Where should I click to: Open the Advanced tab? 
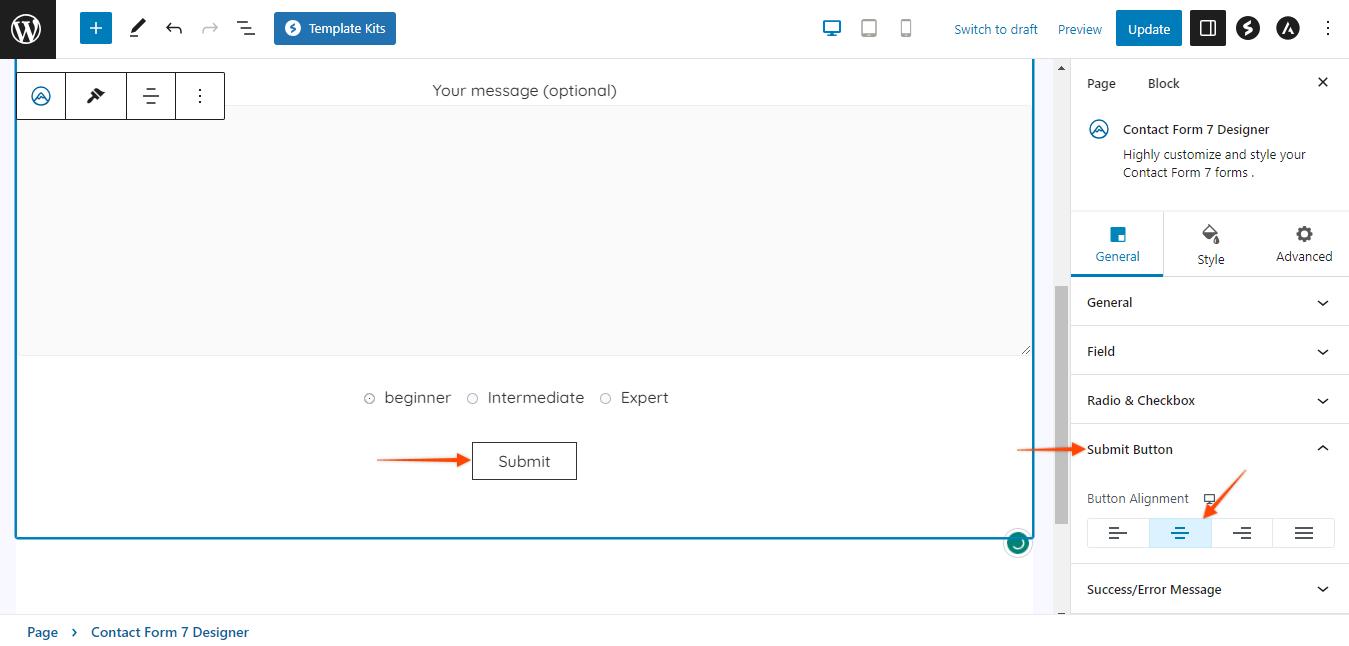[1303, 244]
